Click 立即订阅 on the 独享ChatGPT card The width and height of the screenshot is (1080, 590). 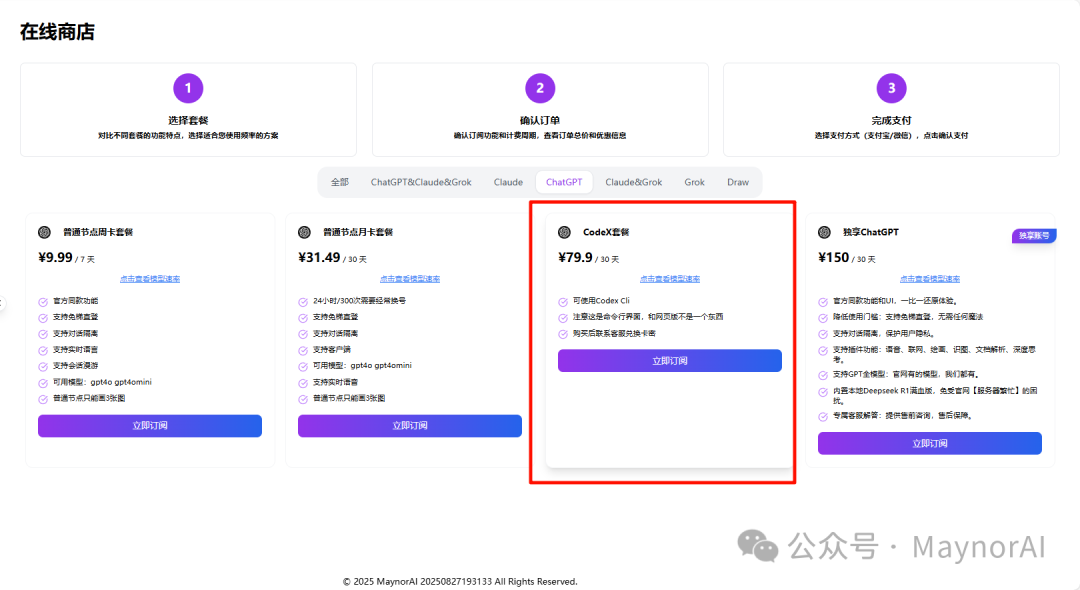[930, 443]
